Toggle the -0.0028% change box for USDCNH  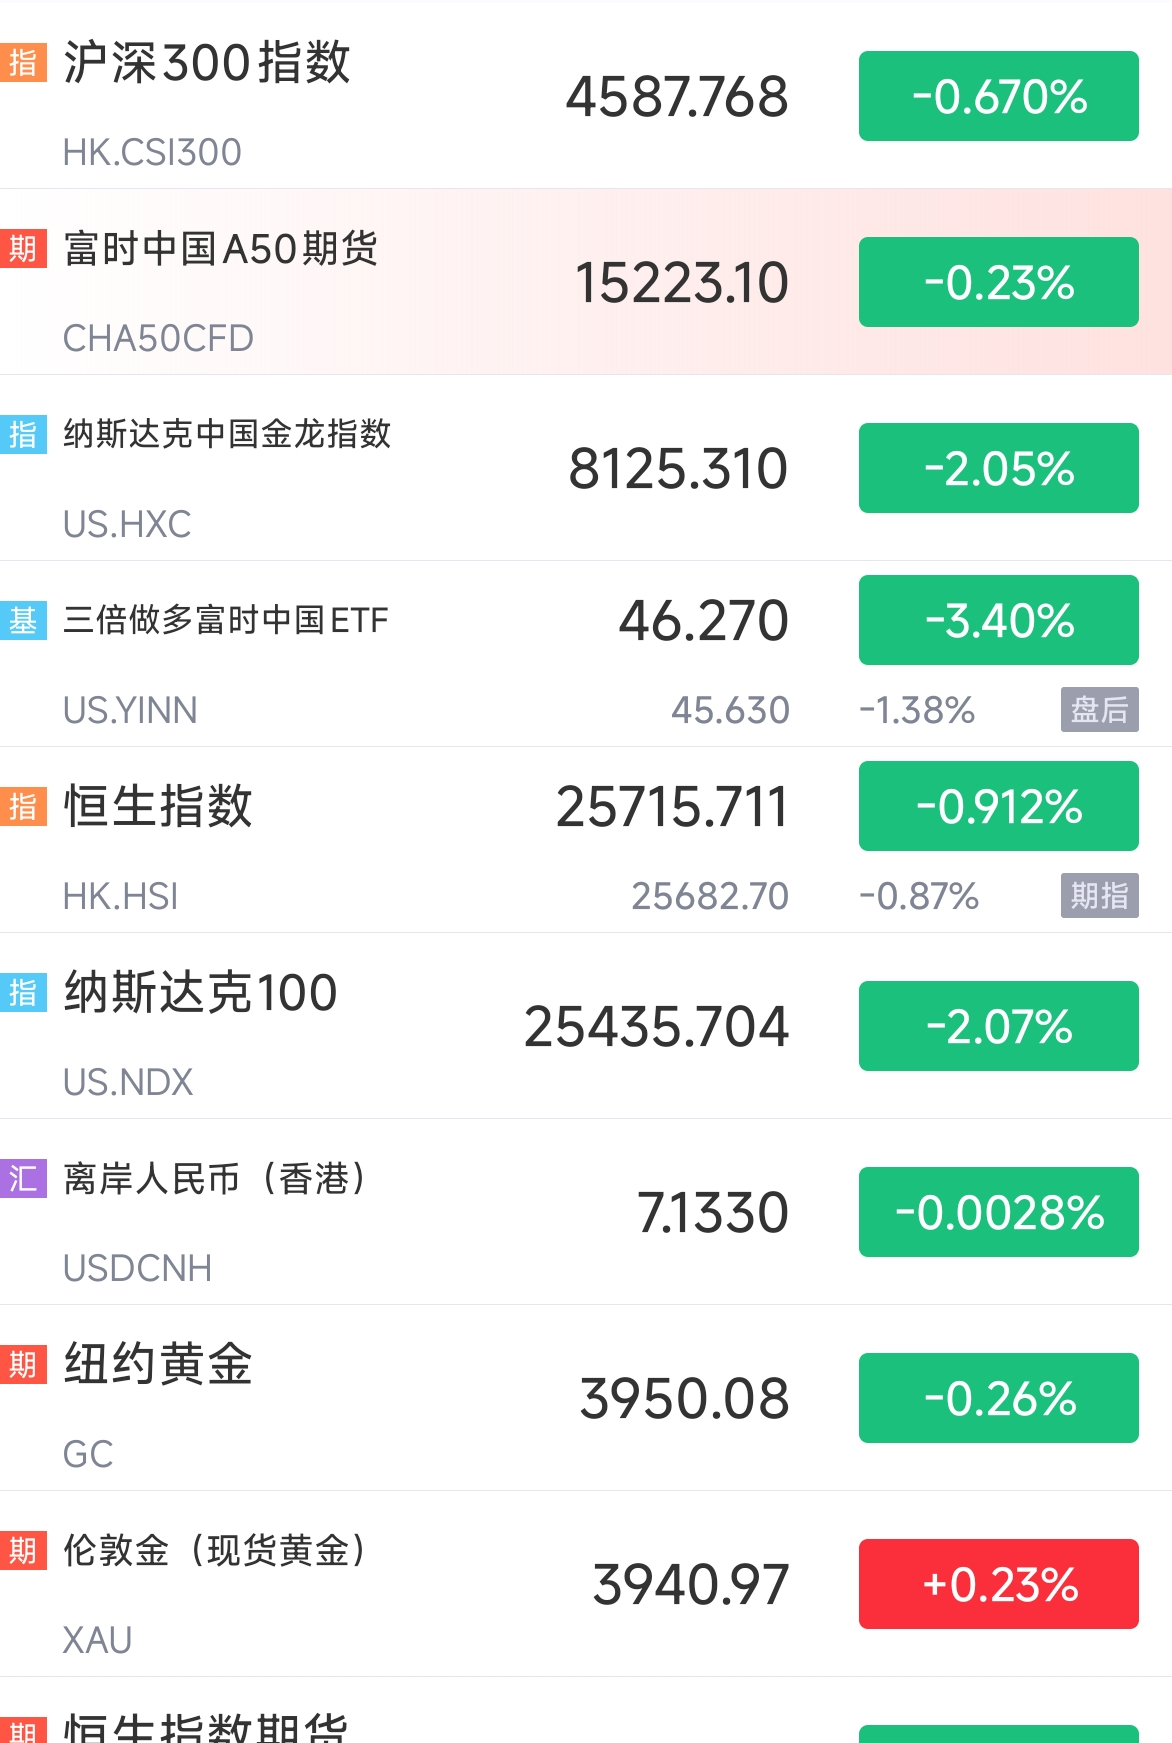(x=998, y=1212)
